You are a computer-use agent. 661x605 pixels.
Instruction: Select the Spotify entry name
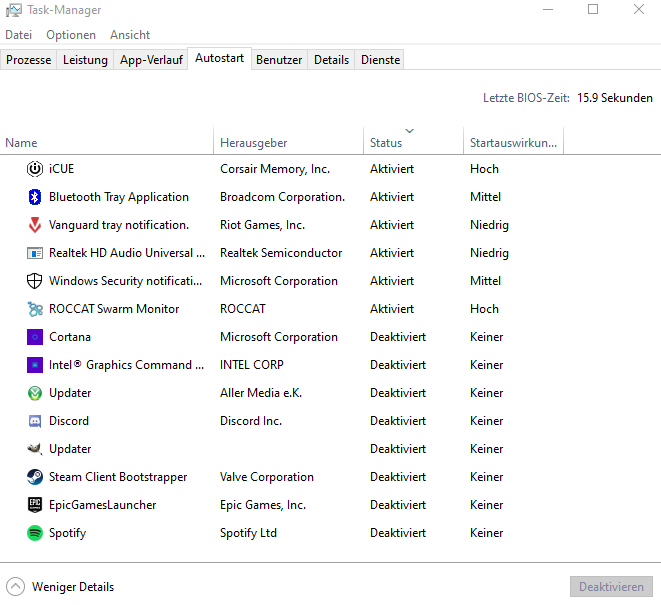coord(67,533)
